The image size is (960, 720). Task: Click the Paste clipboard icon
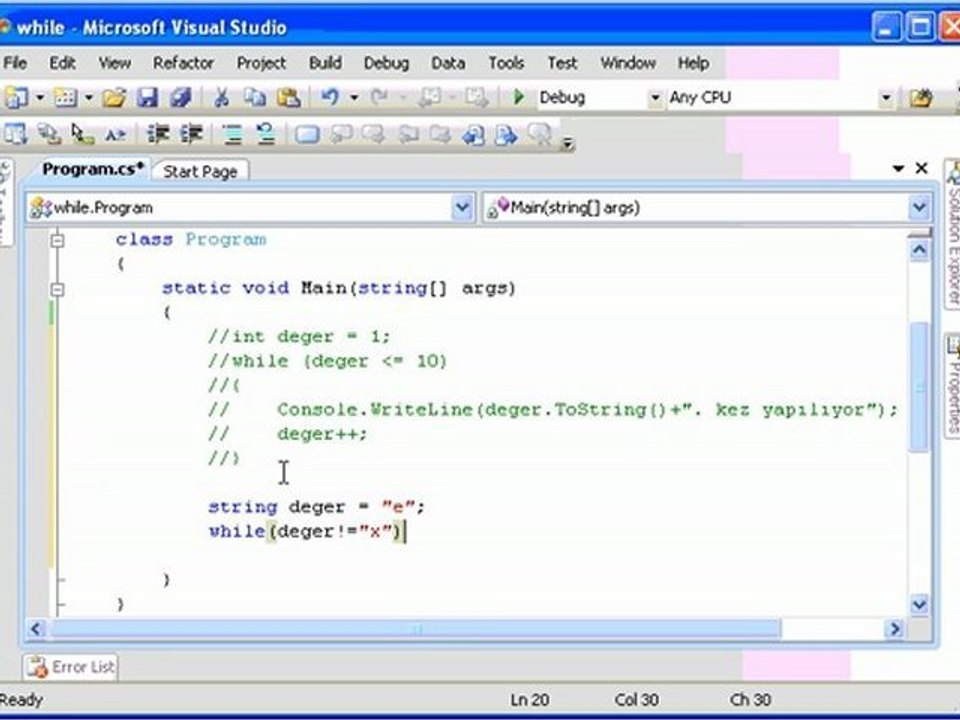coord(288,97)
